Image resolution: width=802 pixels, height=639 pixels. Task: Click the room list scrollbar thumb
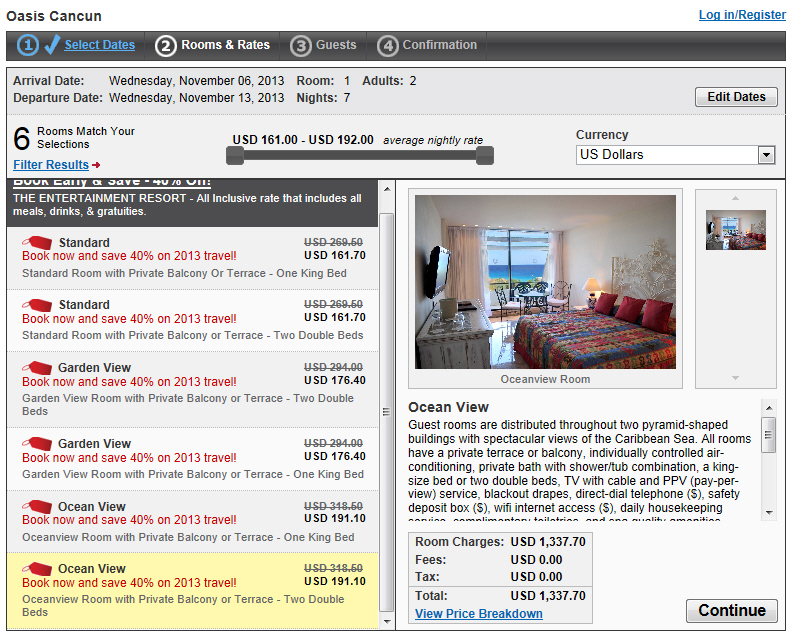[387, 412]
